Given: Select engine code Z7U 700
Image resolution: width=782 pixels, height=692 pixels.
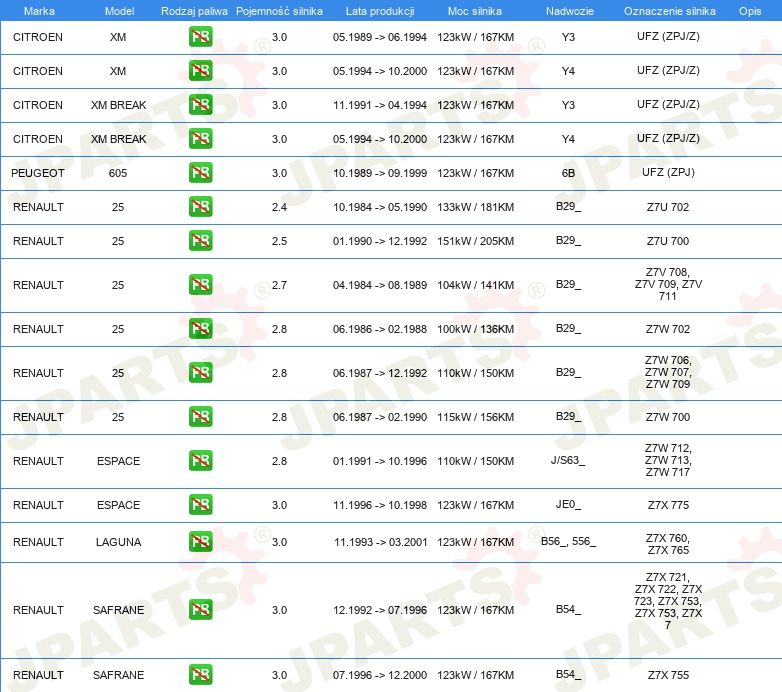Looking at the screenshot, I should click(668, 241).
